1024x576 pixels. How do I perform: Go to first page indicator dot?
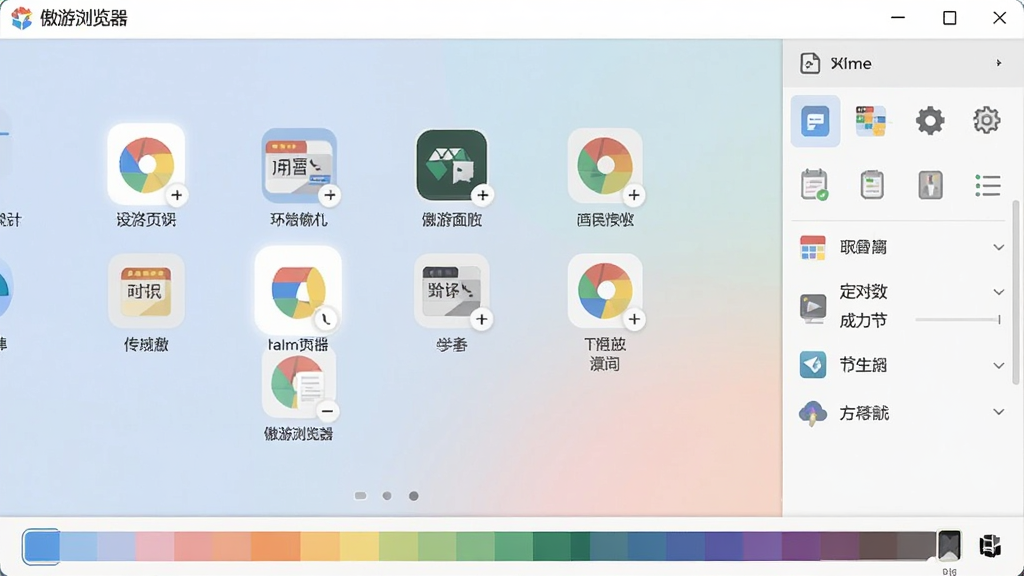tap(360, 496)
